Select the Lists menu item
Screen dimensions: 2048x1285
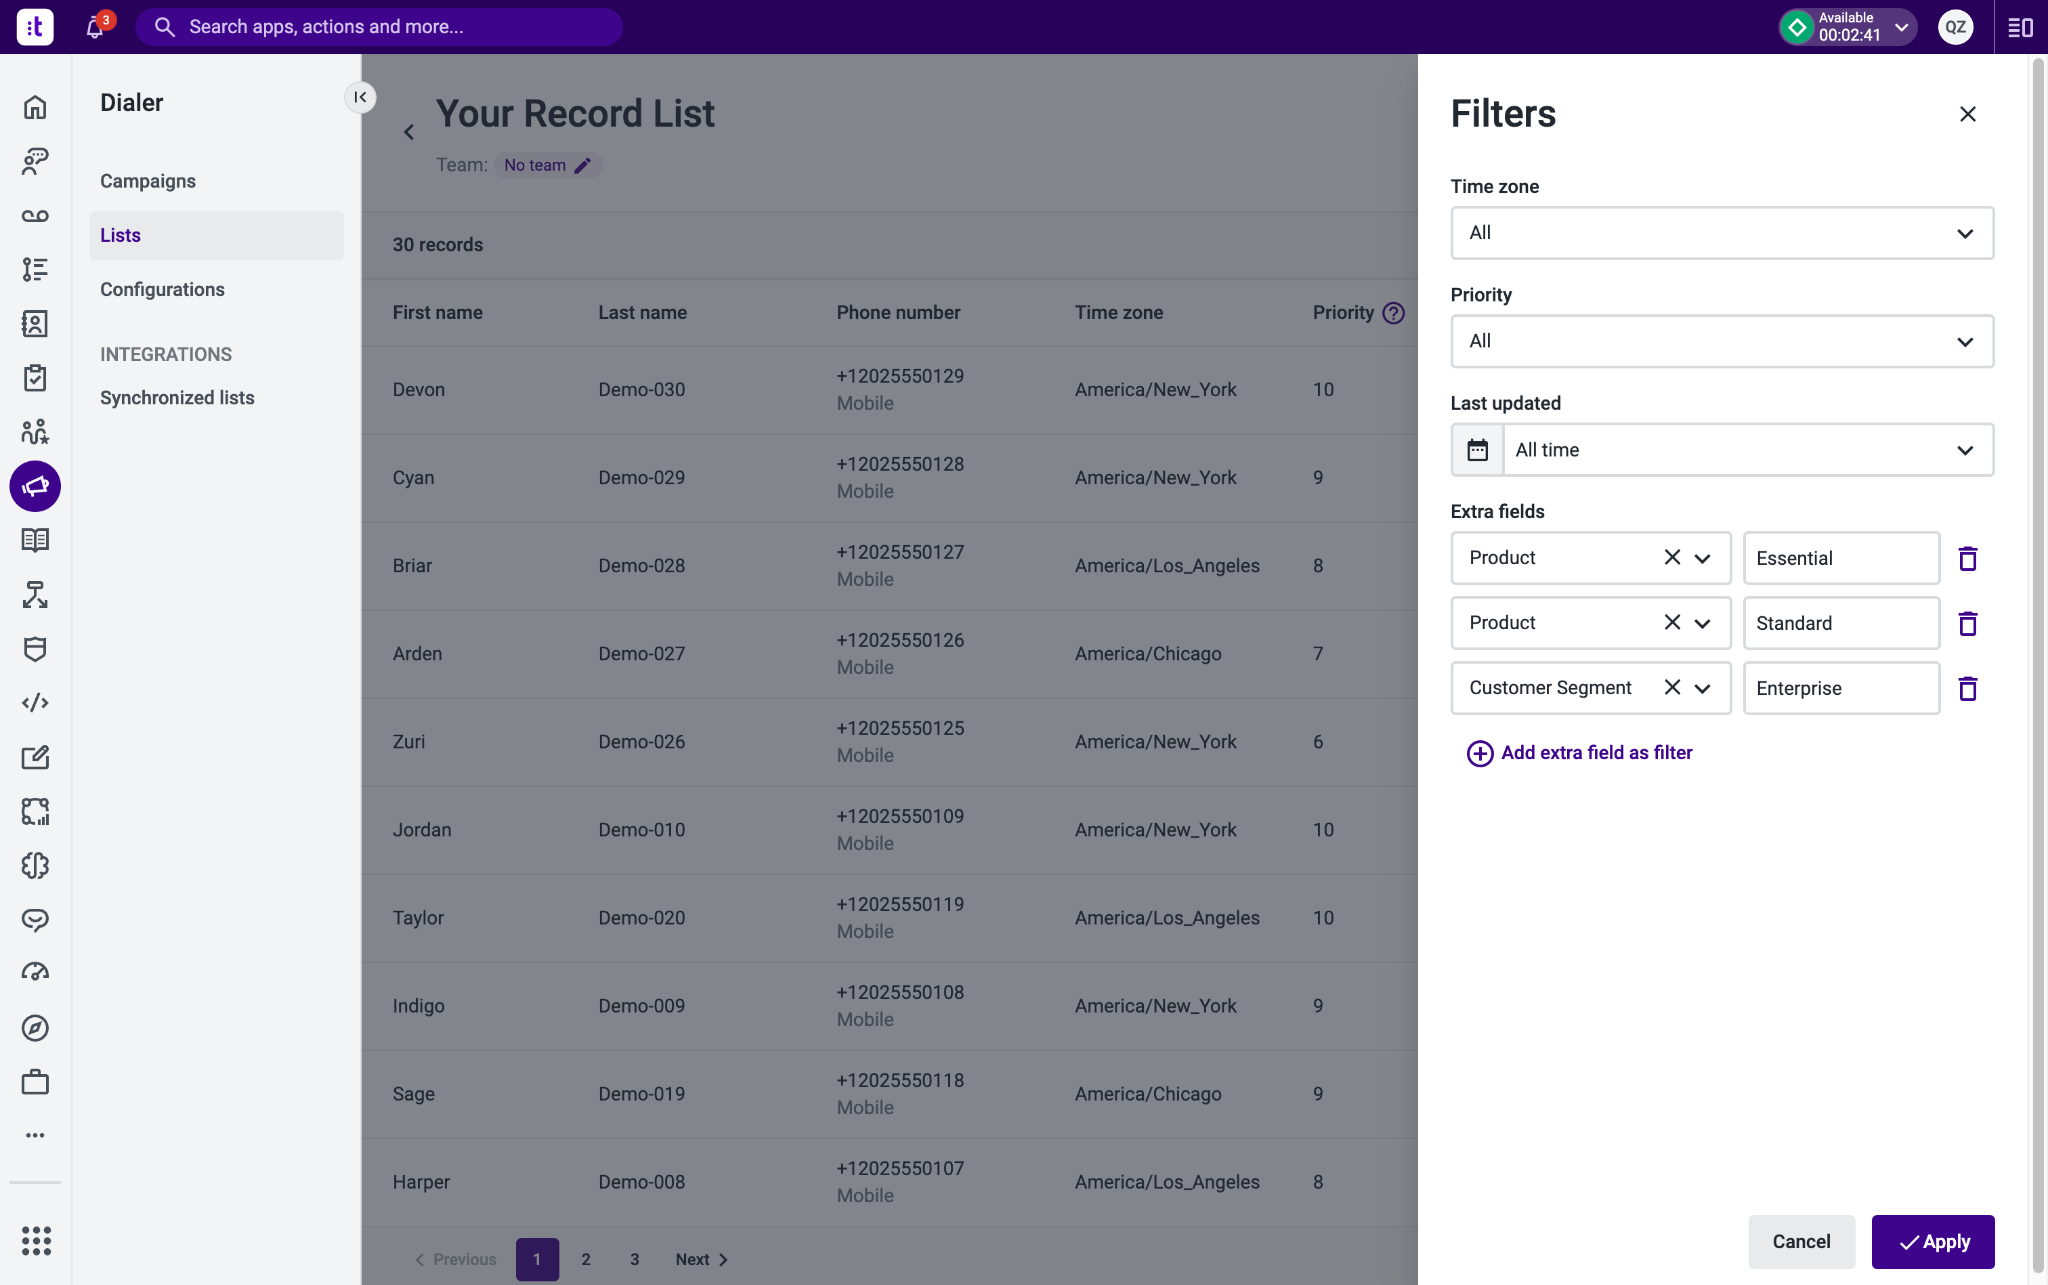pos(216,235)
